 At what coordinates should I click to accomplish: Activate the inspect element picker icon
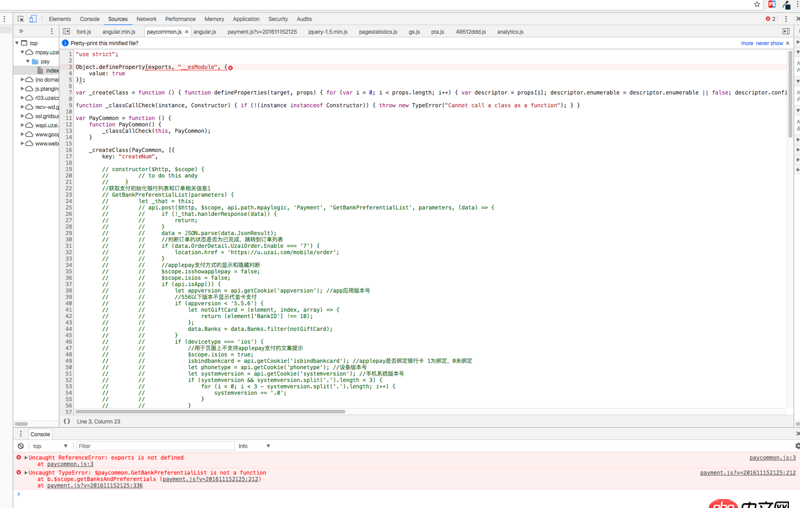(20, 19)
